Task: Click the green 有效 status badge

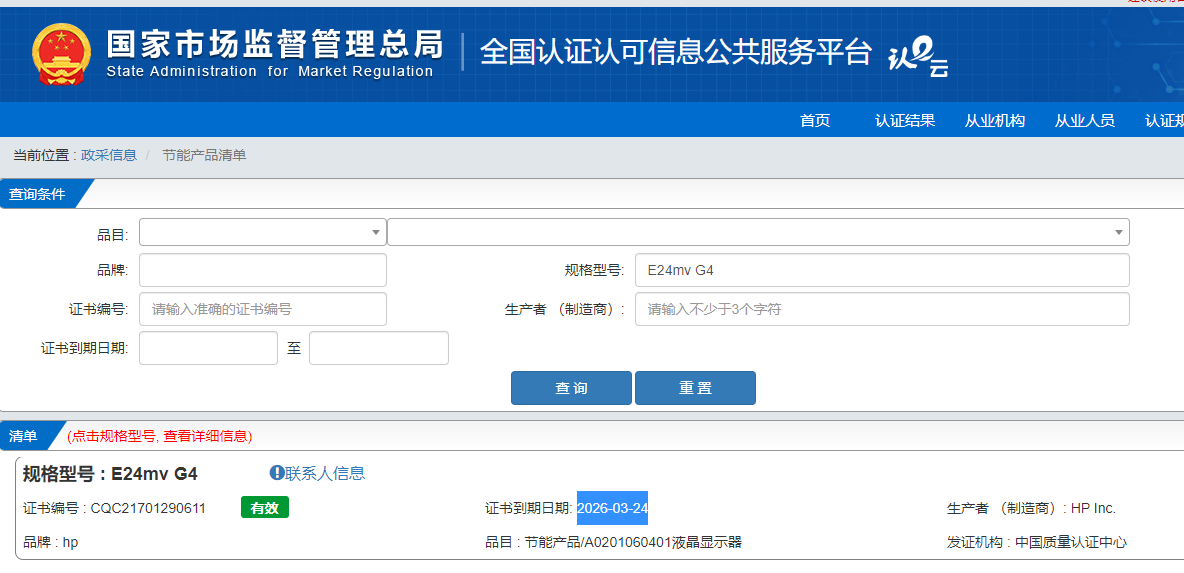Action: coord(265,508)
